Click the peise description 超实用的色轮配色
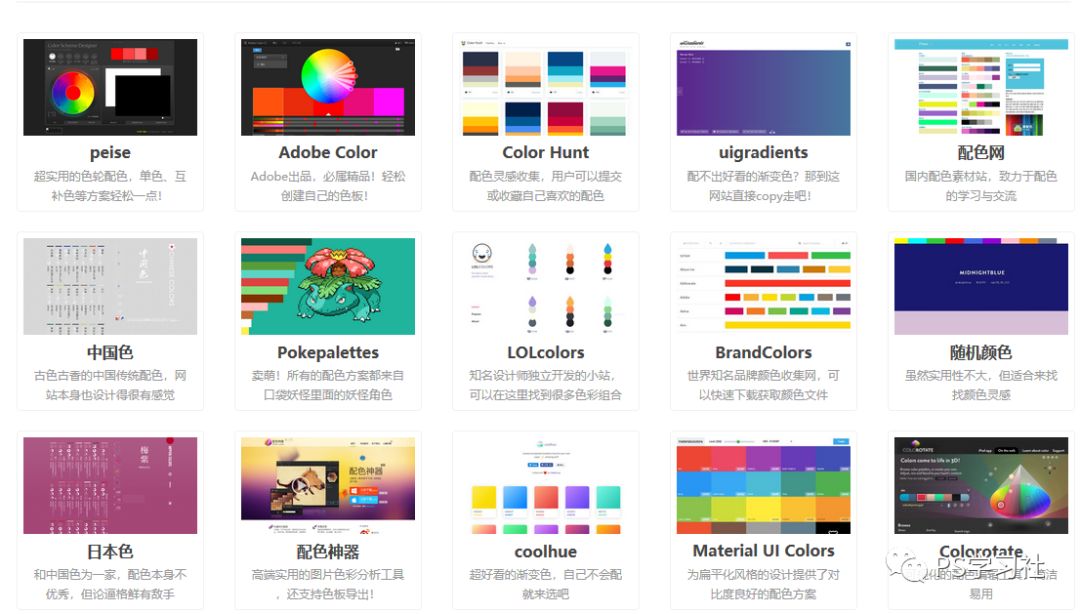1080x614 pixels. 110,186
